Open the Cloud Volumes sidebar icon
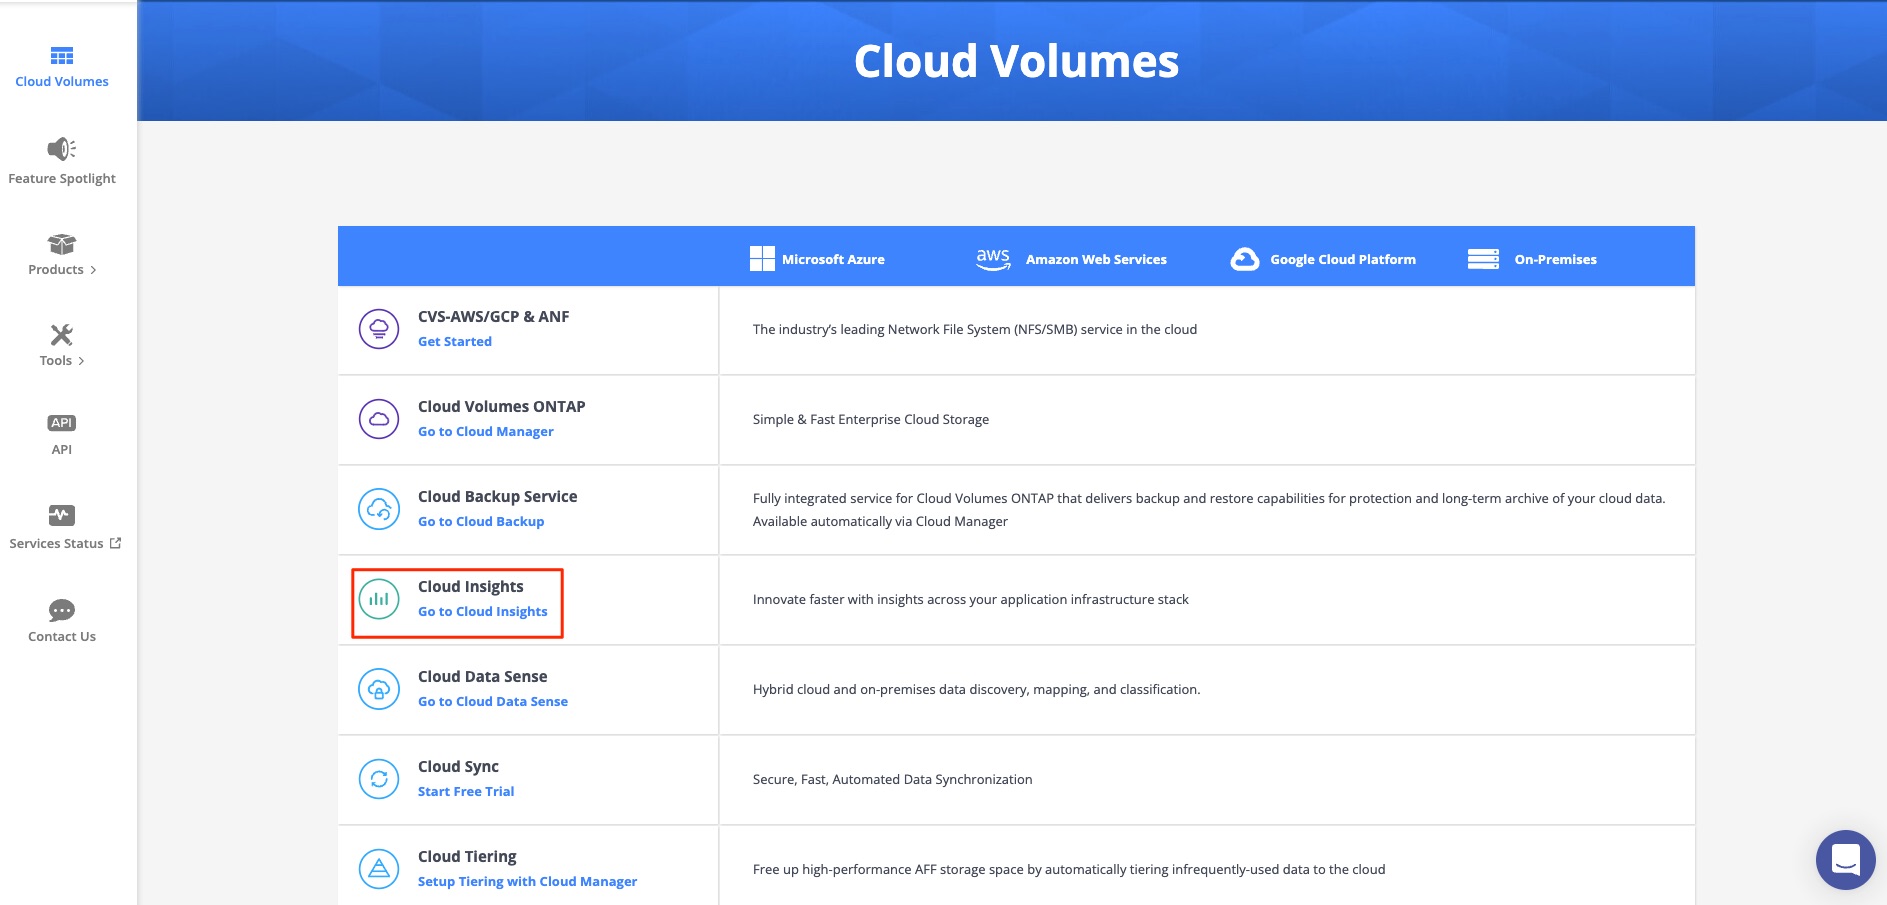This screenshot has height=905, width=1887. pos(62,56)
